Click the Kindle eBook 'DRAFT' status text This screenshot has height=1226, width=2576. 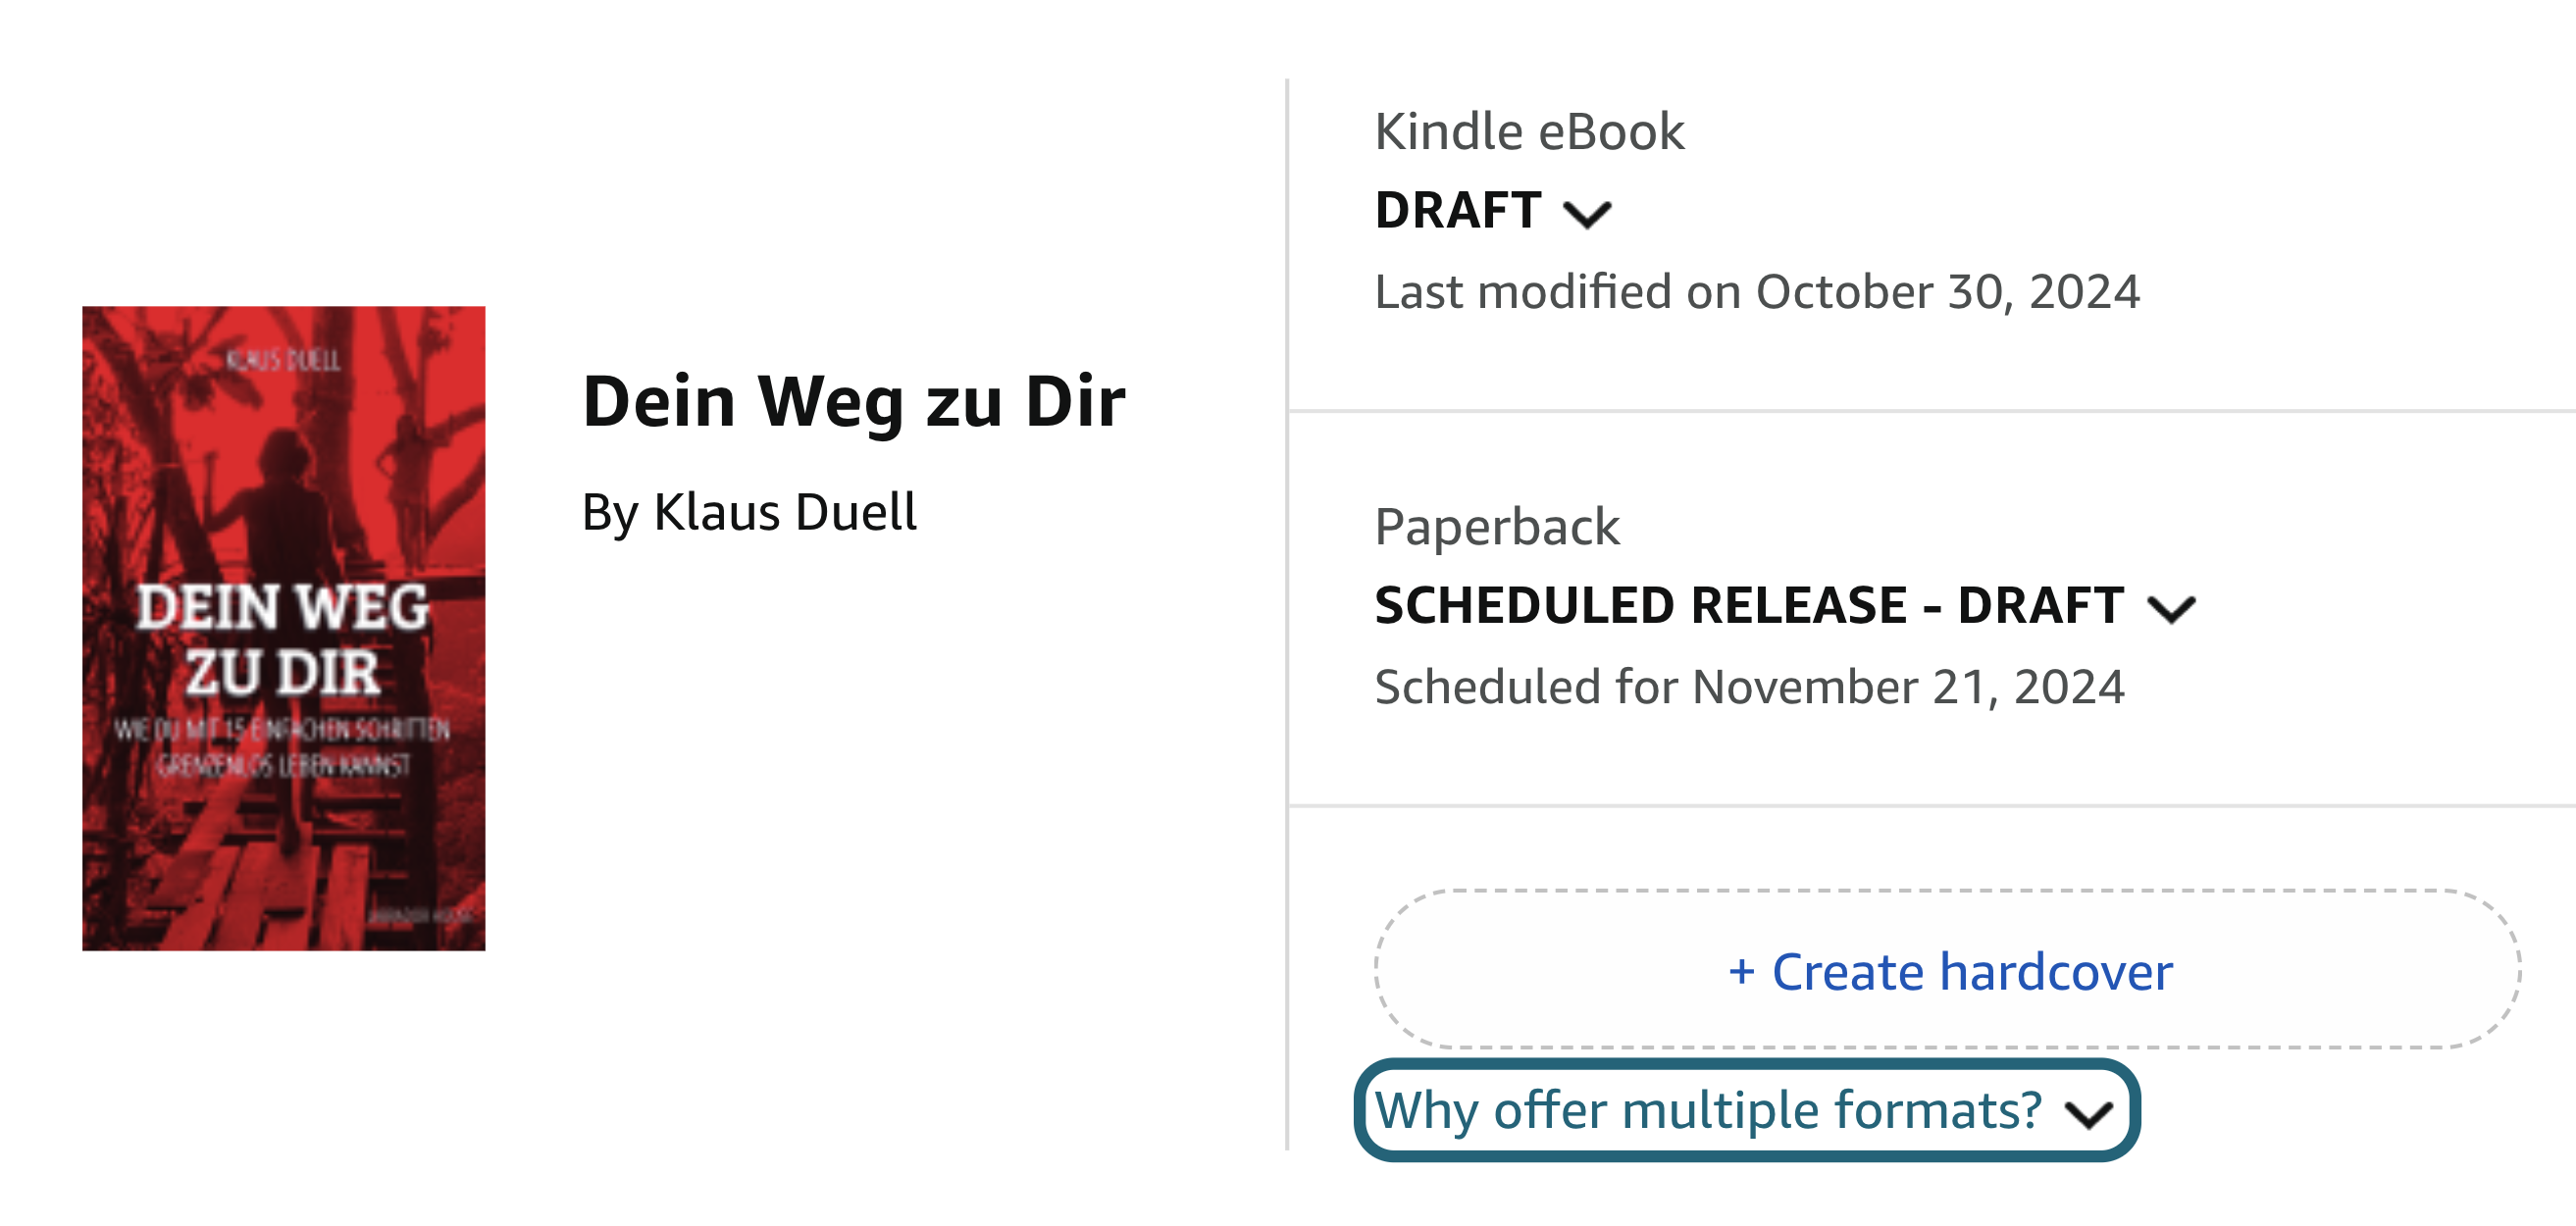tap(1457, 211)
